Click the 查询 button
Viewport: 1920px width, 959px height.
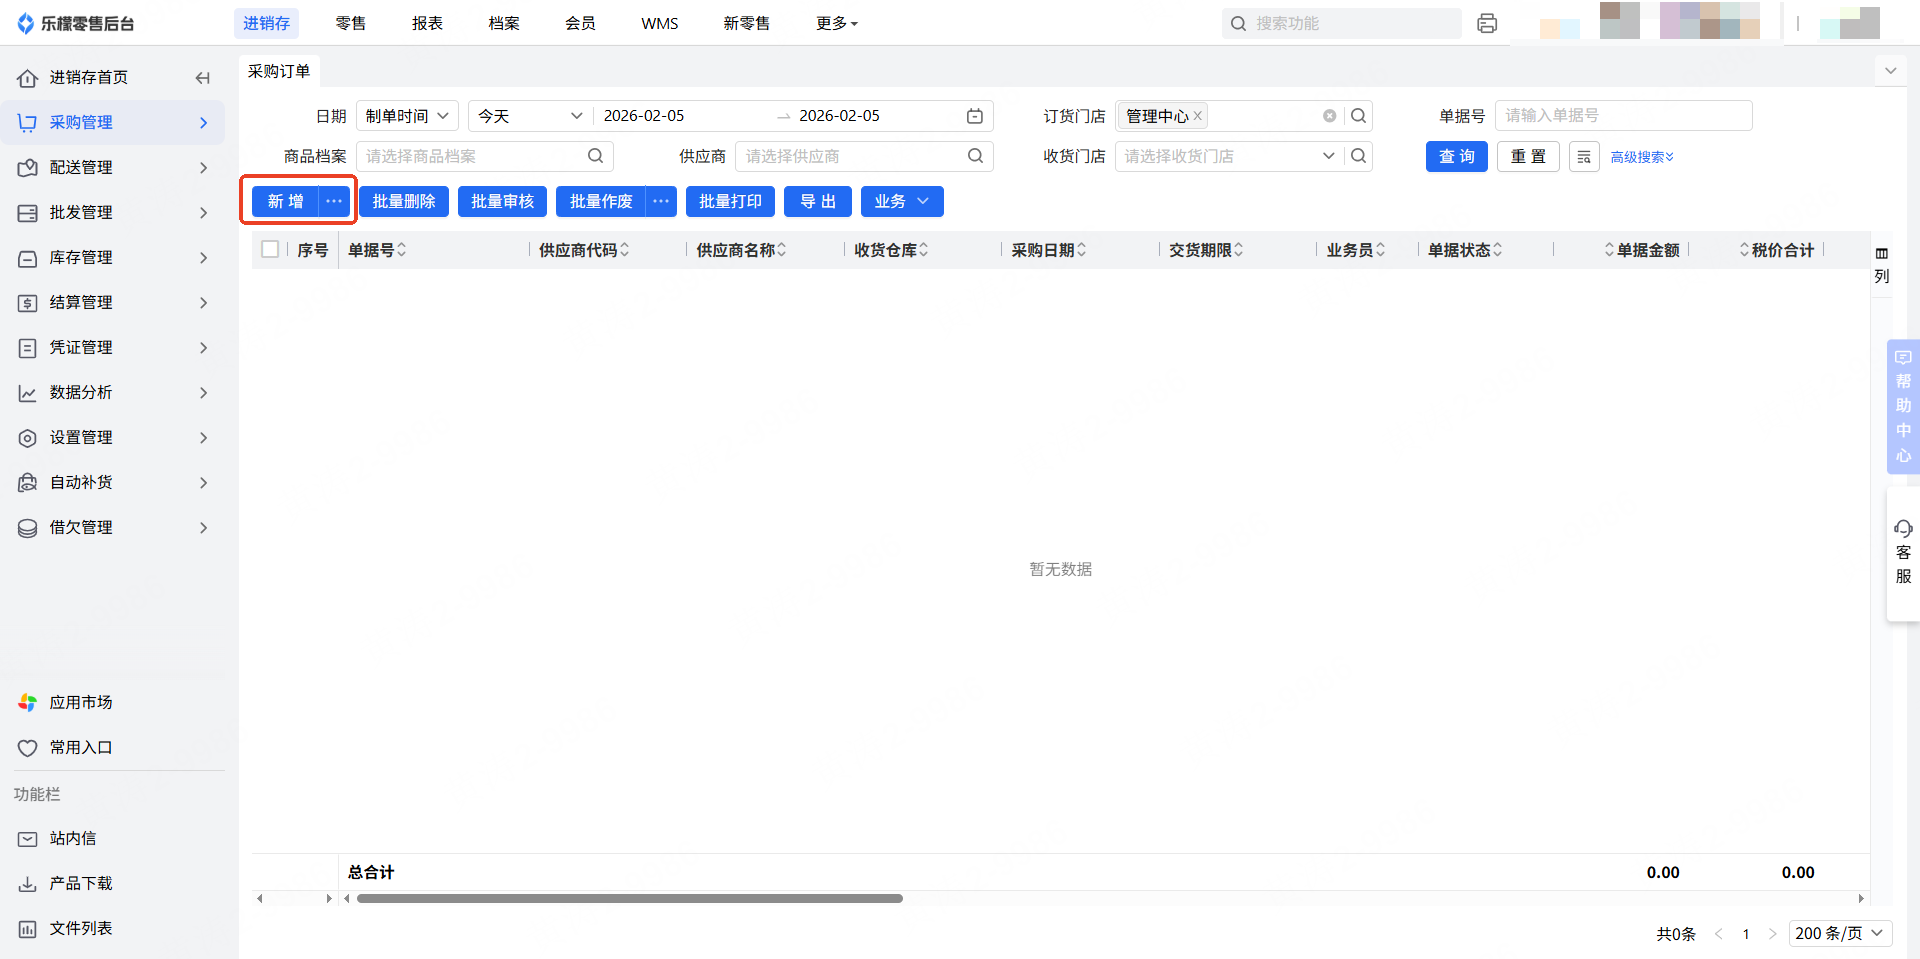click(x=1456, y=157)
